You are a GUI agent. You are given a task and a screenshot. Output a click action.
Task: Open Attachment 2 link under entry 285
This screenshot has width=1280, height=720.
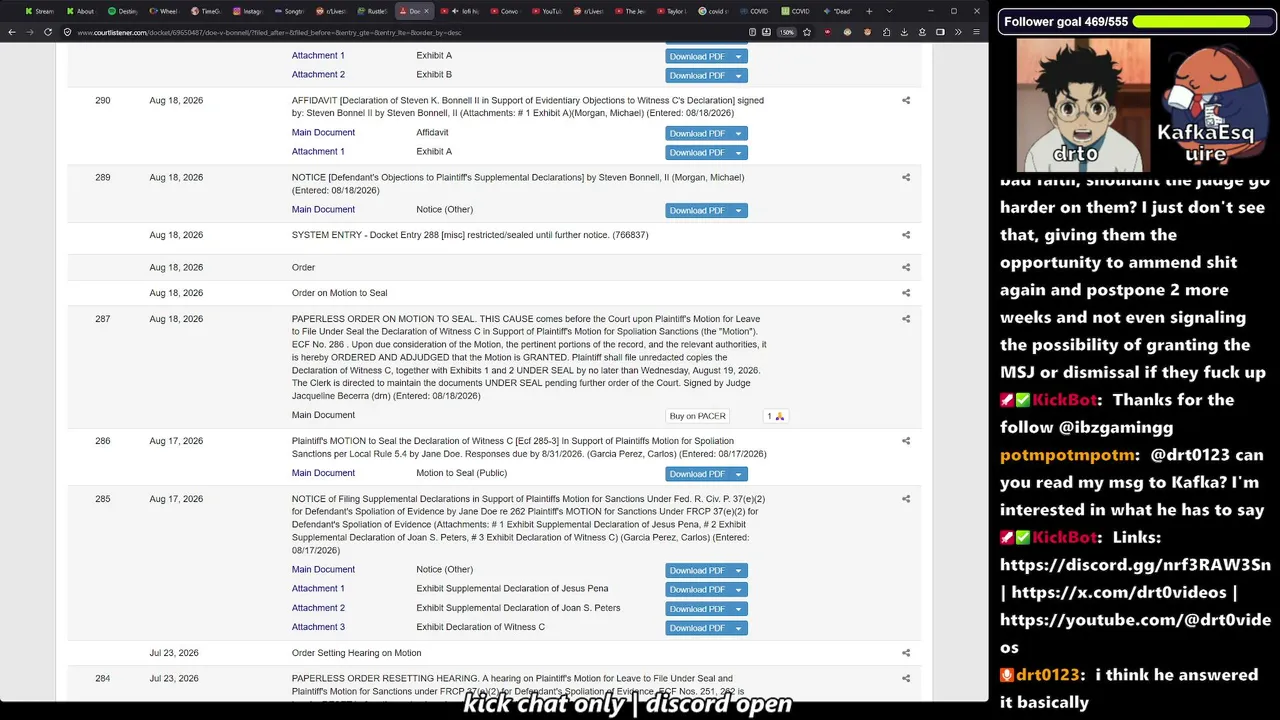pos(318,608)
